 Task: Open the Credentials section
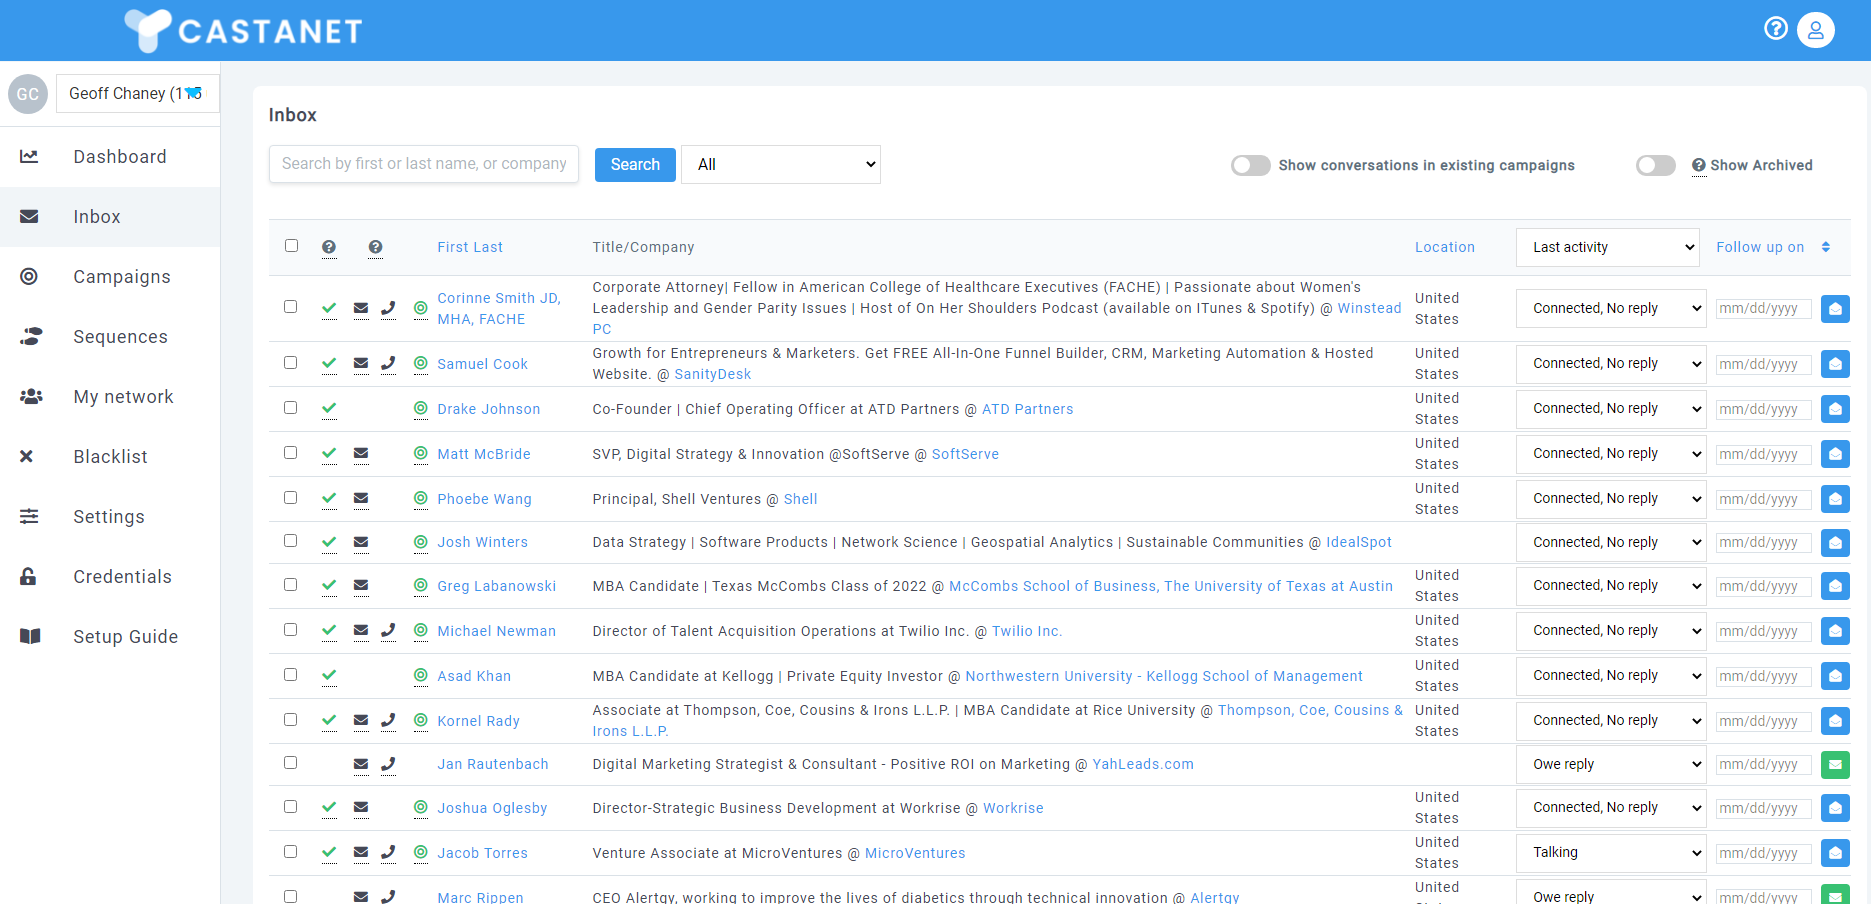[x=122, y=576]
